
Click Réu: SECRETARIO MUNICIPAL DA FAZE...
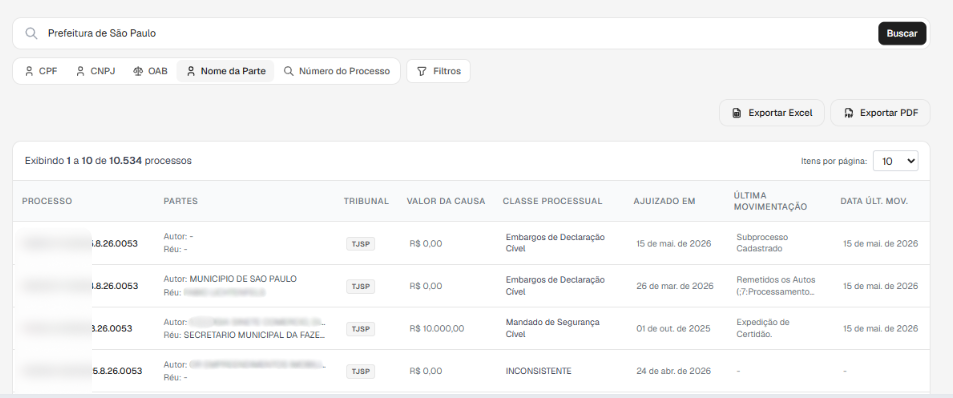[244, 334]
